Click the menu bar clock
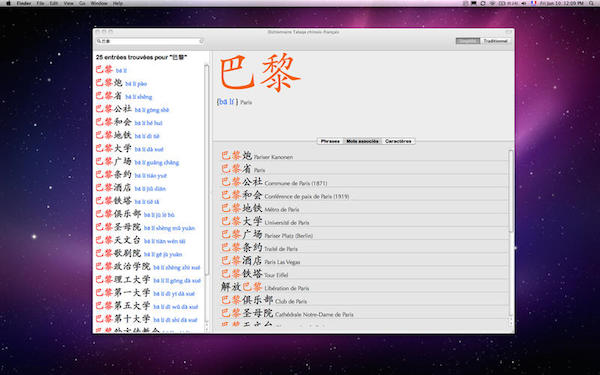Screen dimensions: 600x375 [562, 3]
